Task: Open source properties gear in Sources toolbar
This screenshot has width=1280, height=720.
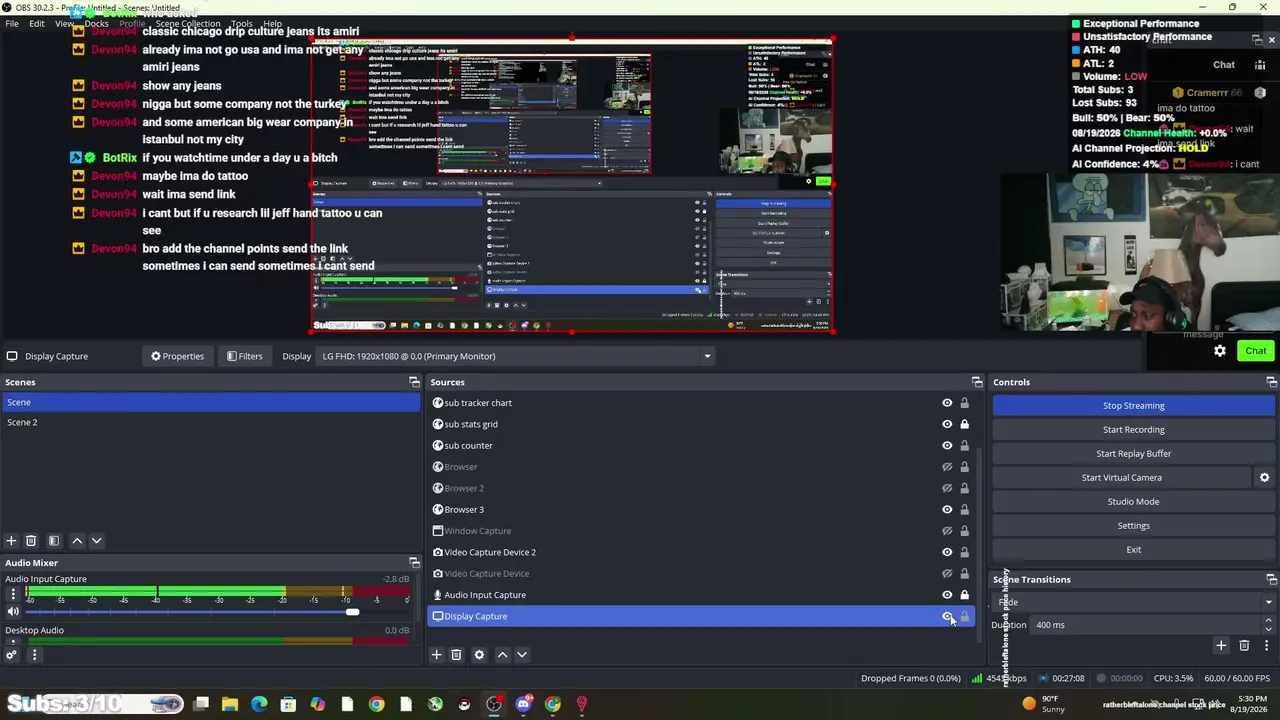Action: (x=479, y=655)
